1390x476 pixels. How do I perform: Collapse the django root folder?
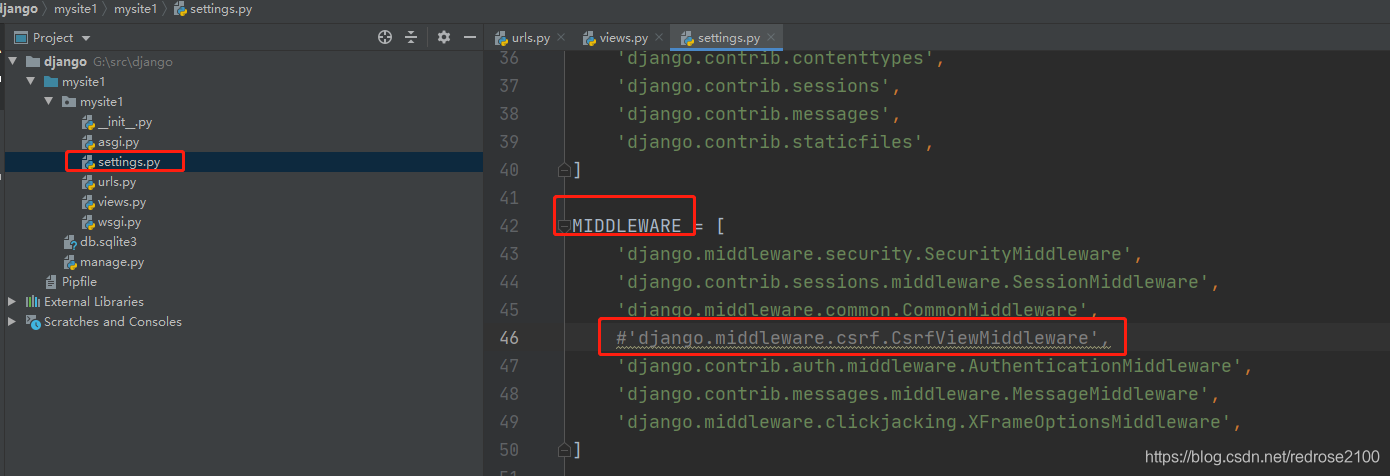(13, 62)
